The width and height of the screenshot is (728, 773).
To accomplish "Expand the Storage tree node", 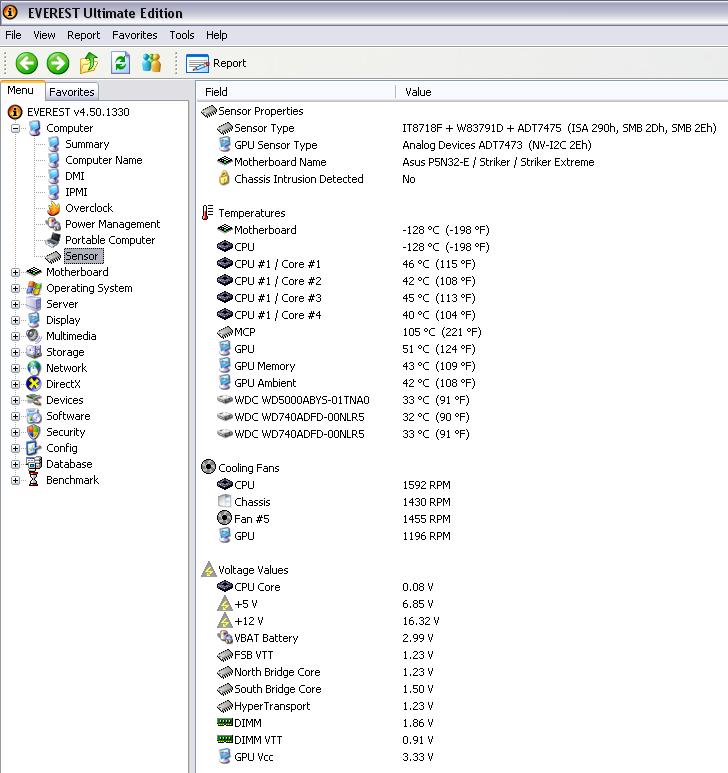I will tap(16, 352).
